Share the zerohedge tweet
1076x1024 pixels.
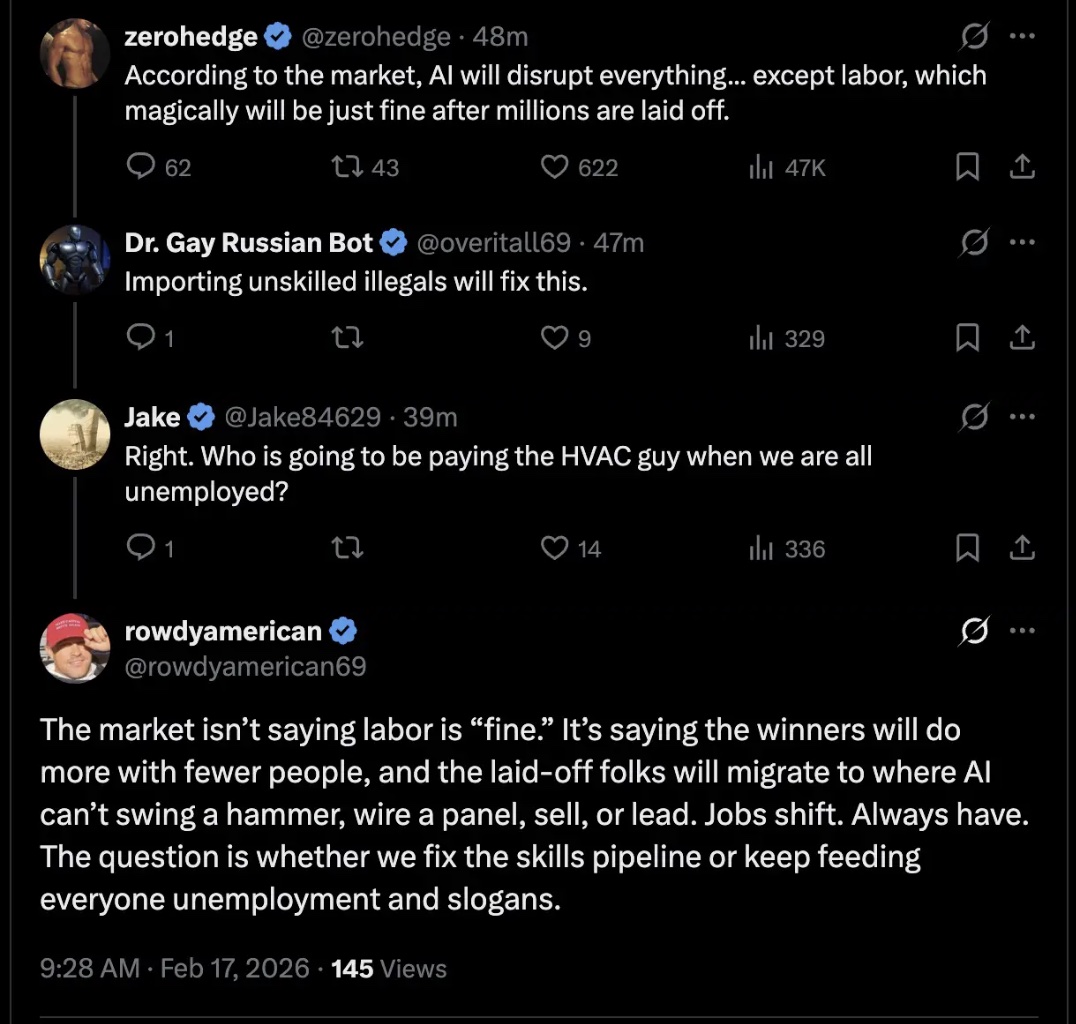pyautogui.click(x=1021, y=167)
